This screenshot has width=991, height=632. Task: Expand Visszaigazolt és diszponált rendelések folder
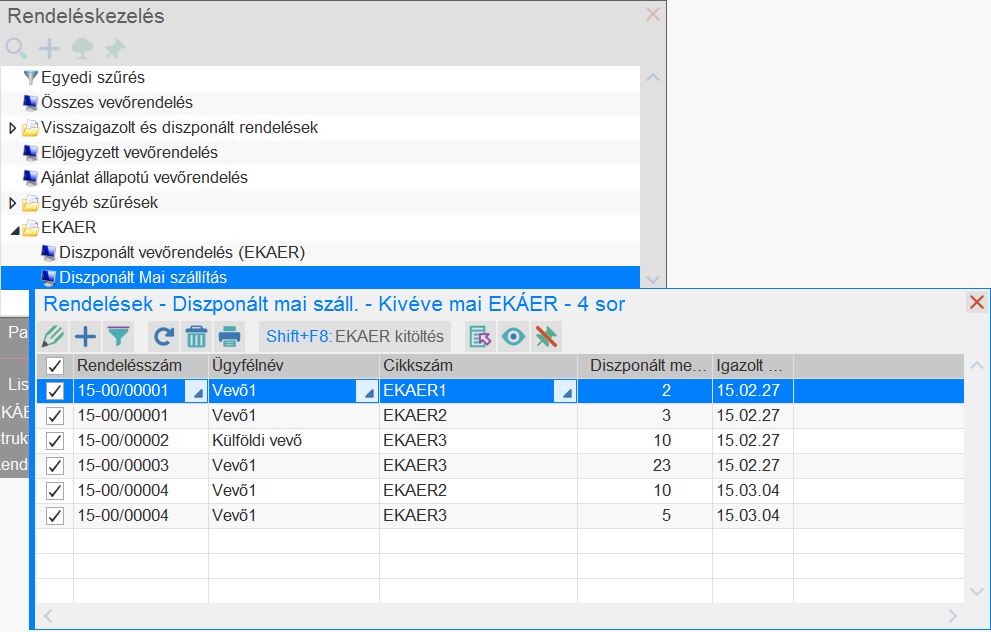[x=13, y=128]
